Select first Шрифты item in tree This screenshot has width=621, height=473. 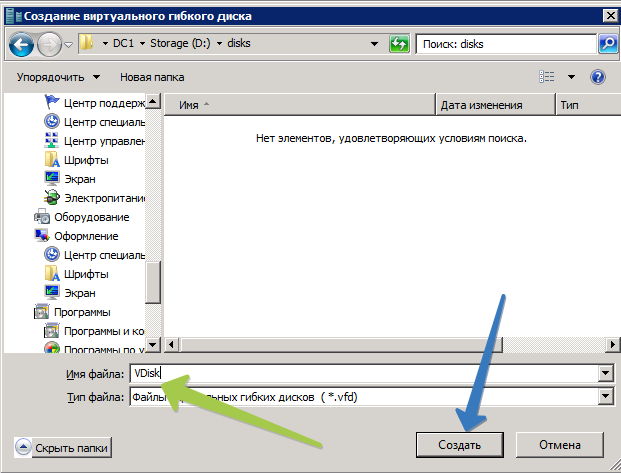point(76,160)
